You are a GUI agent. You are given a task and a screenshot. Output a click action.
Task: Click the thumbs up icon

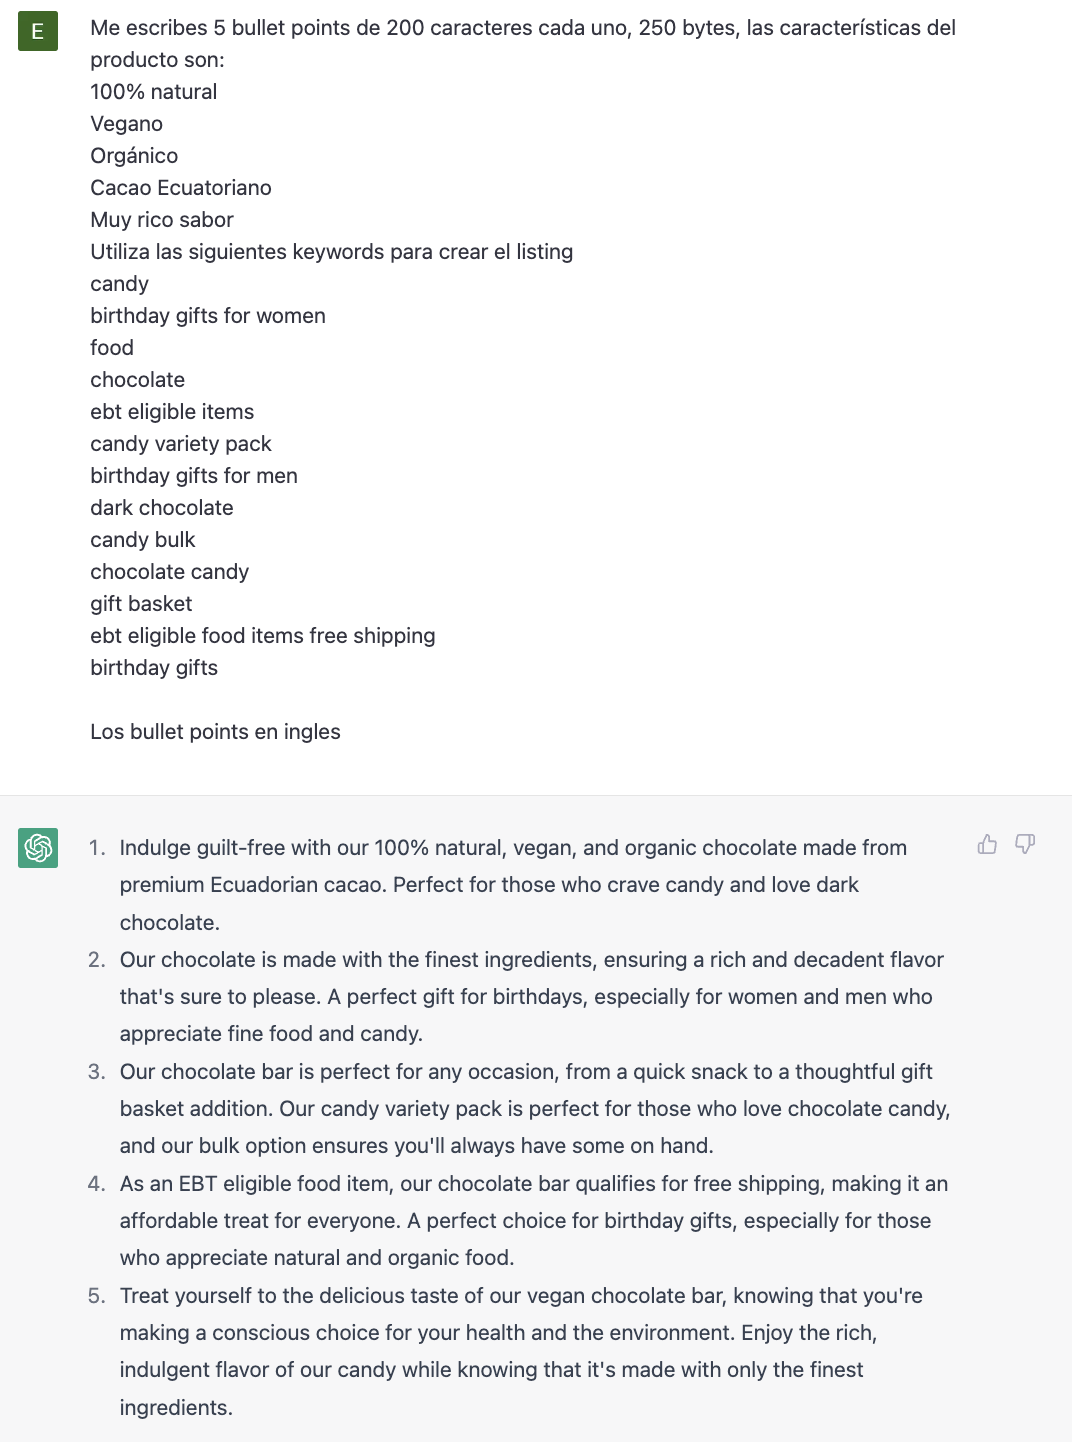coord(987,845)
